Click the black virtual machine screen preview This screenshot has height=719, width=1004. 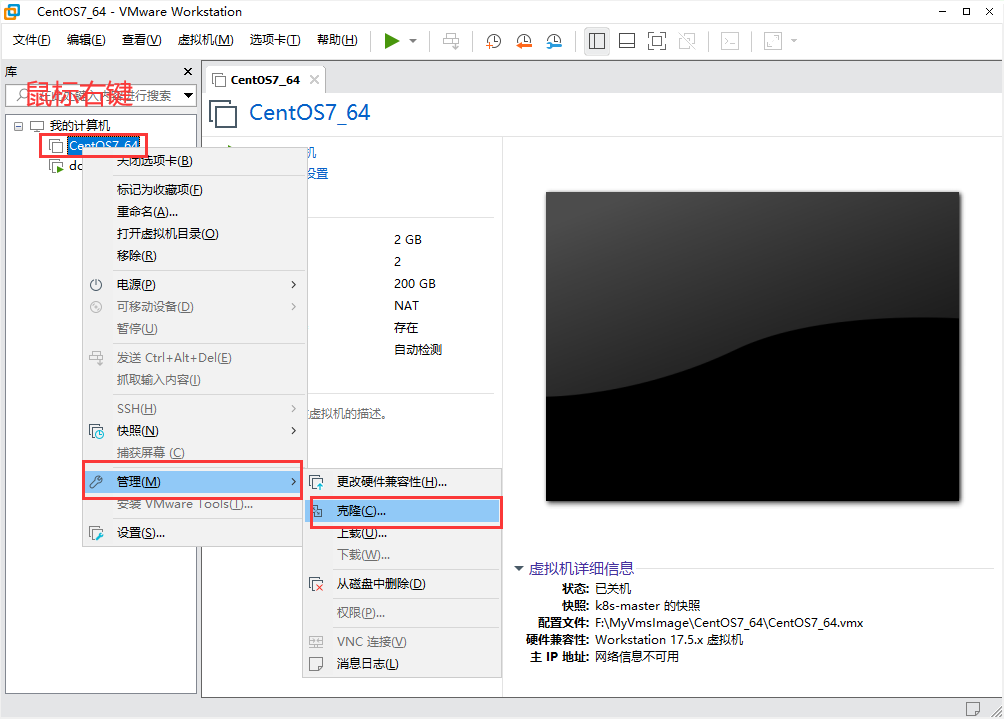752,345
